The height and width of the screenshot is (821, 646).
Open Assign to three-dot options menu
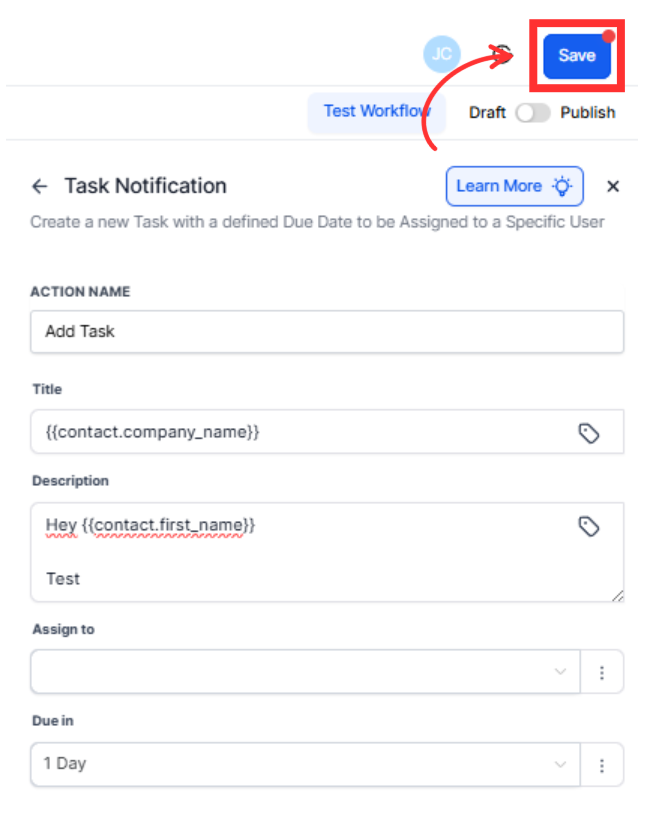click(x=602, y=672)
